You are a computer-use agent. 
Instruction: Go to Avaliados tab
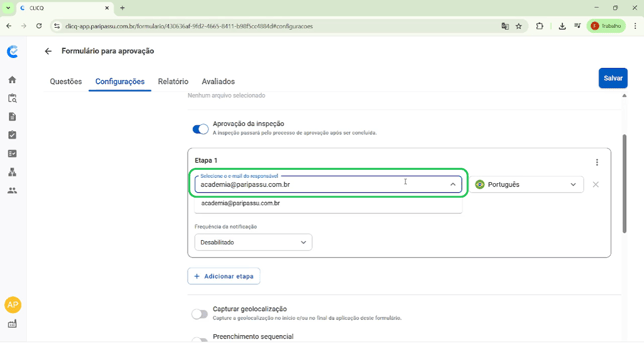coord(218,81)
